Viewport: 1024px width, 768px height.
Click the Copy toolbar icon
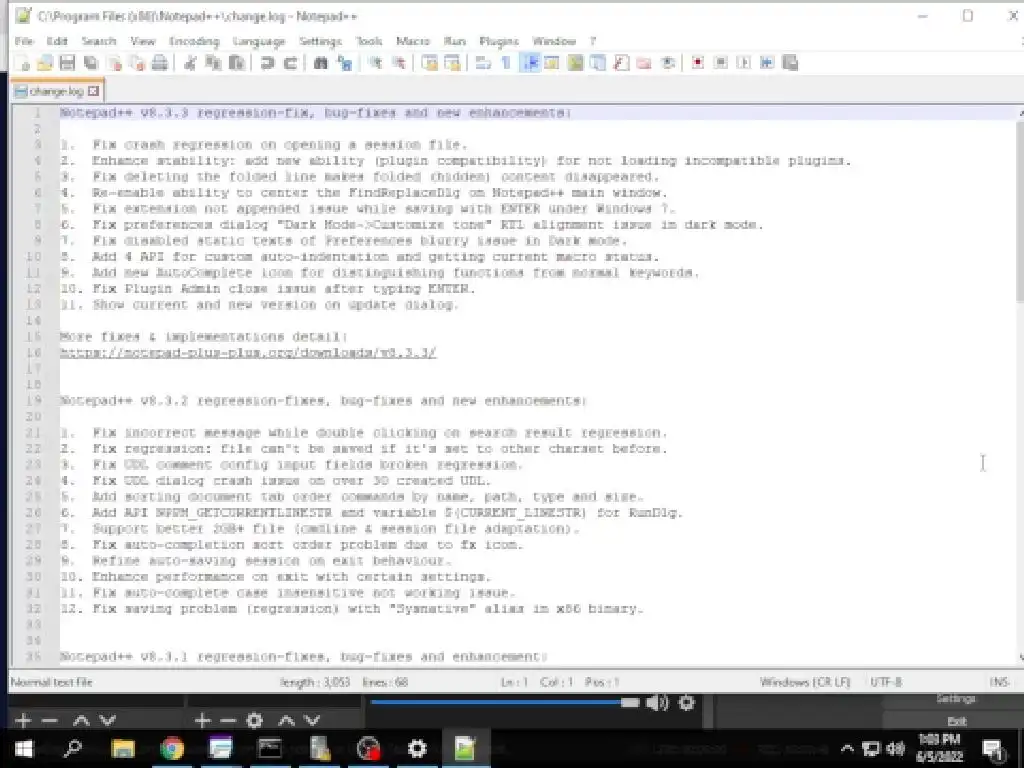pyautogui.click(x=213, y=63)
